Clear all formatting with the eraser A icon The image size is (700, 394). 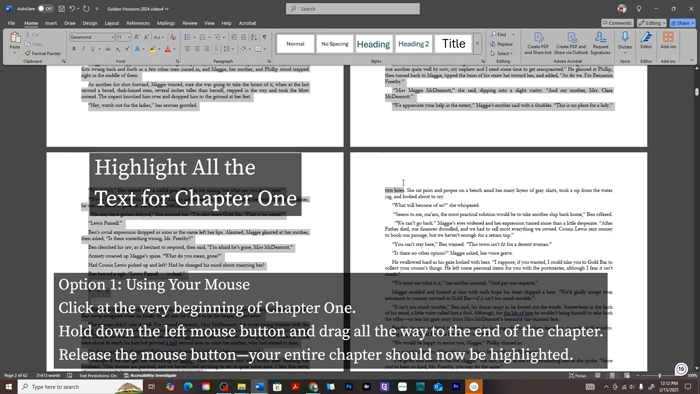(173, 37)
